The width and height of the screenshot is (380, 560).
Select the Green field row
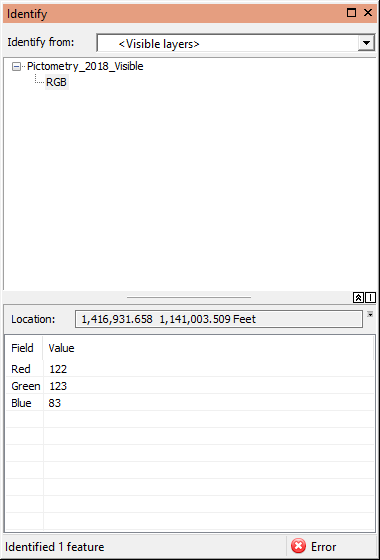[190, 386]
